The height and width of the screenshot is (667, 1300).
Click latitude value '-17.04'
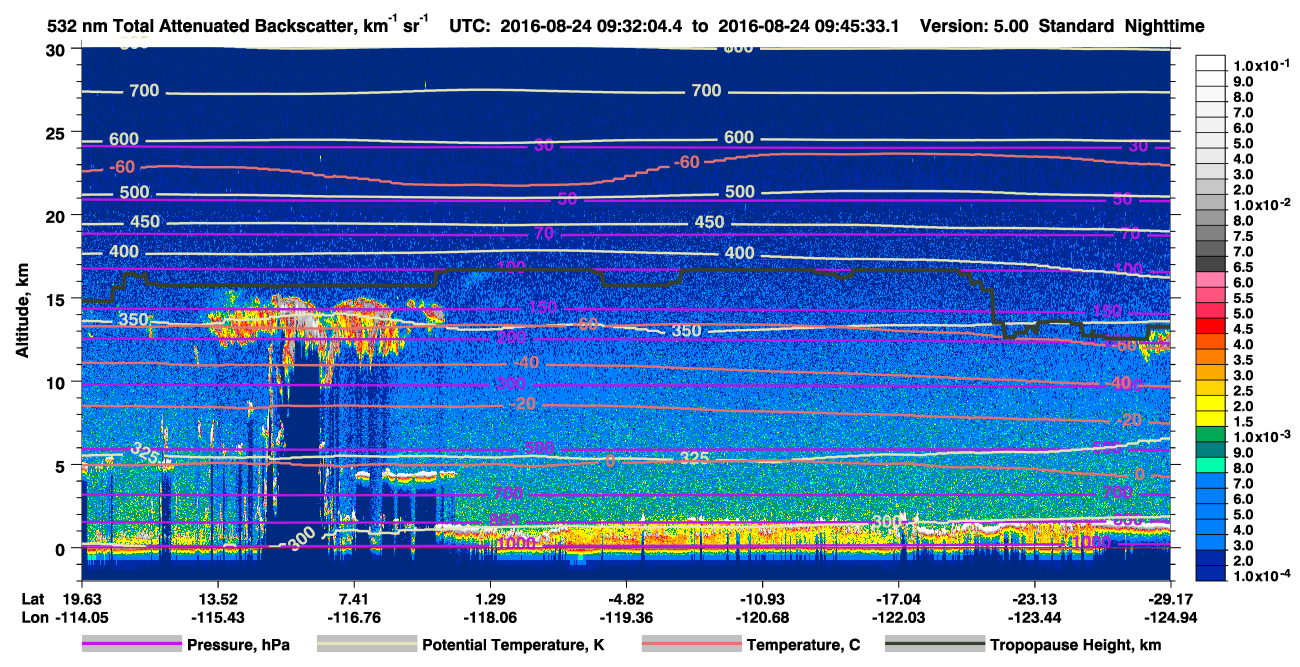(x=898, y=600)
